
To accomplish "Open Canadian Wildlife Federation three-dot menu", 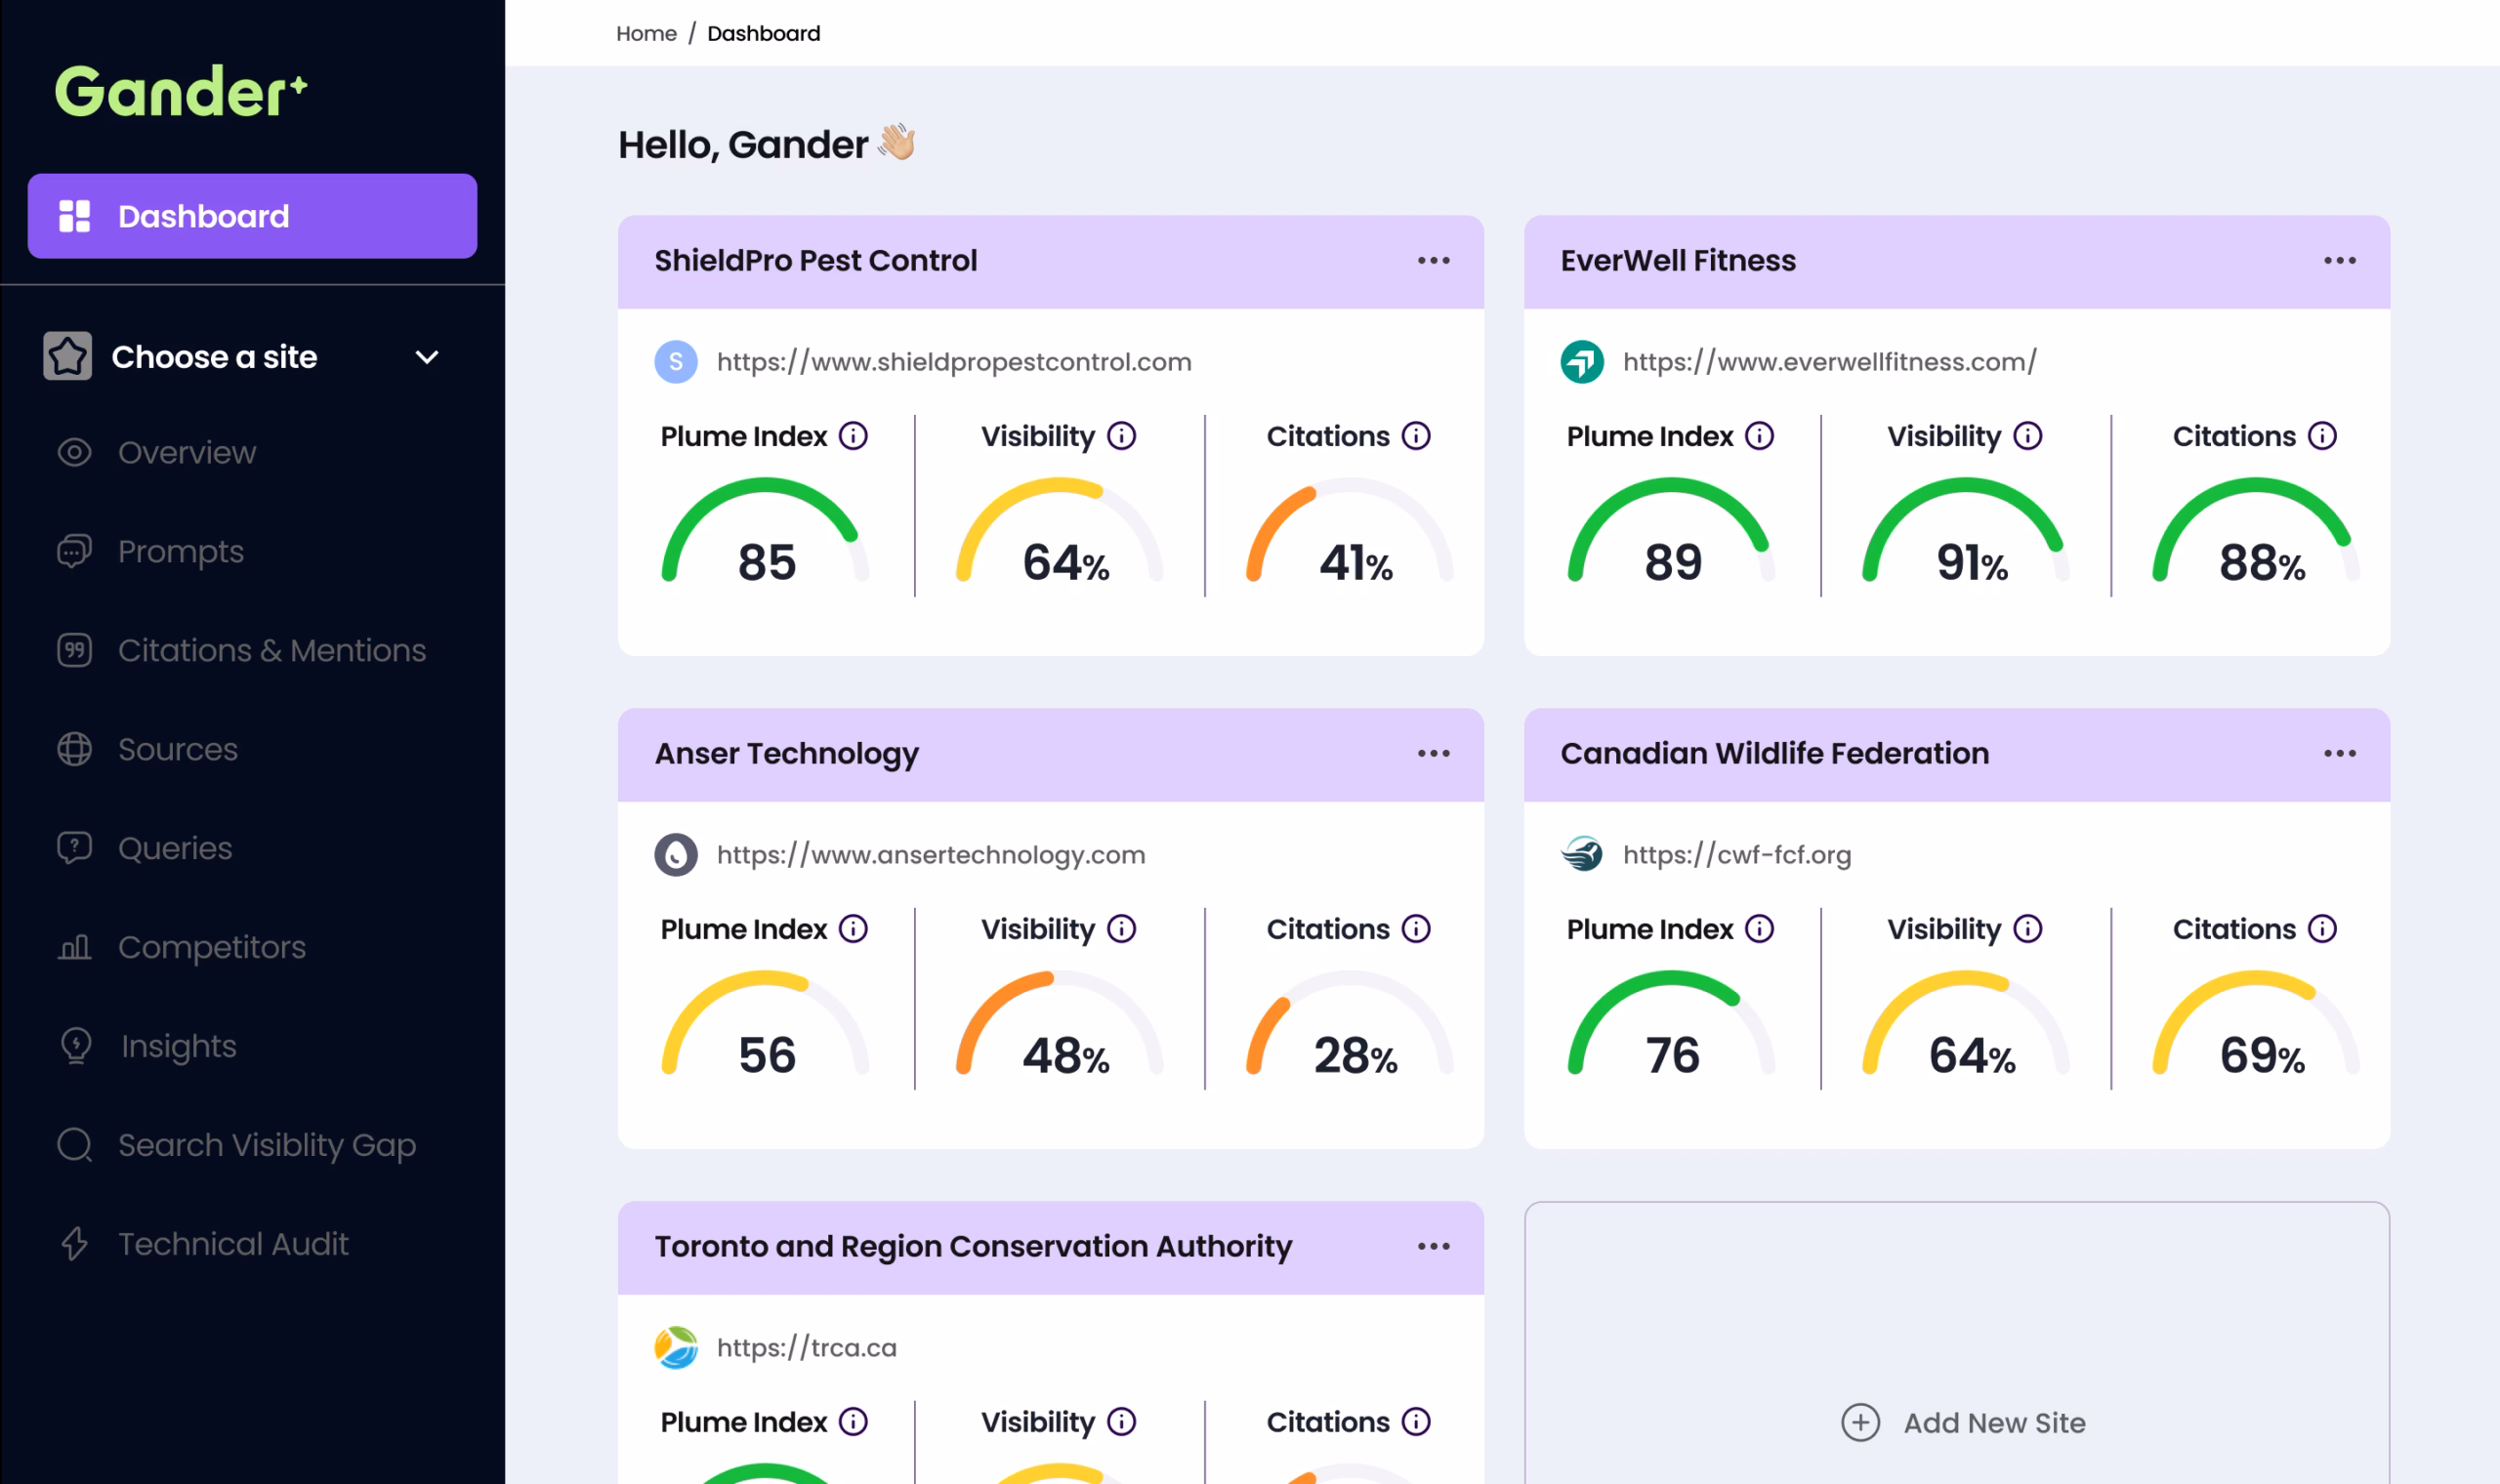I will click(2339, 753).
